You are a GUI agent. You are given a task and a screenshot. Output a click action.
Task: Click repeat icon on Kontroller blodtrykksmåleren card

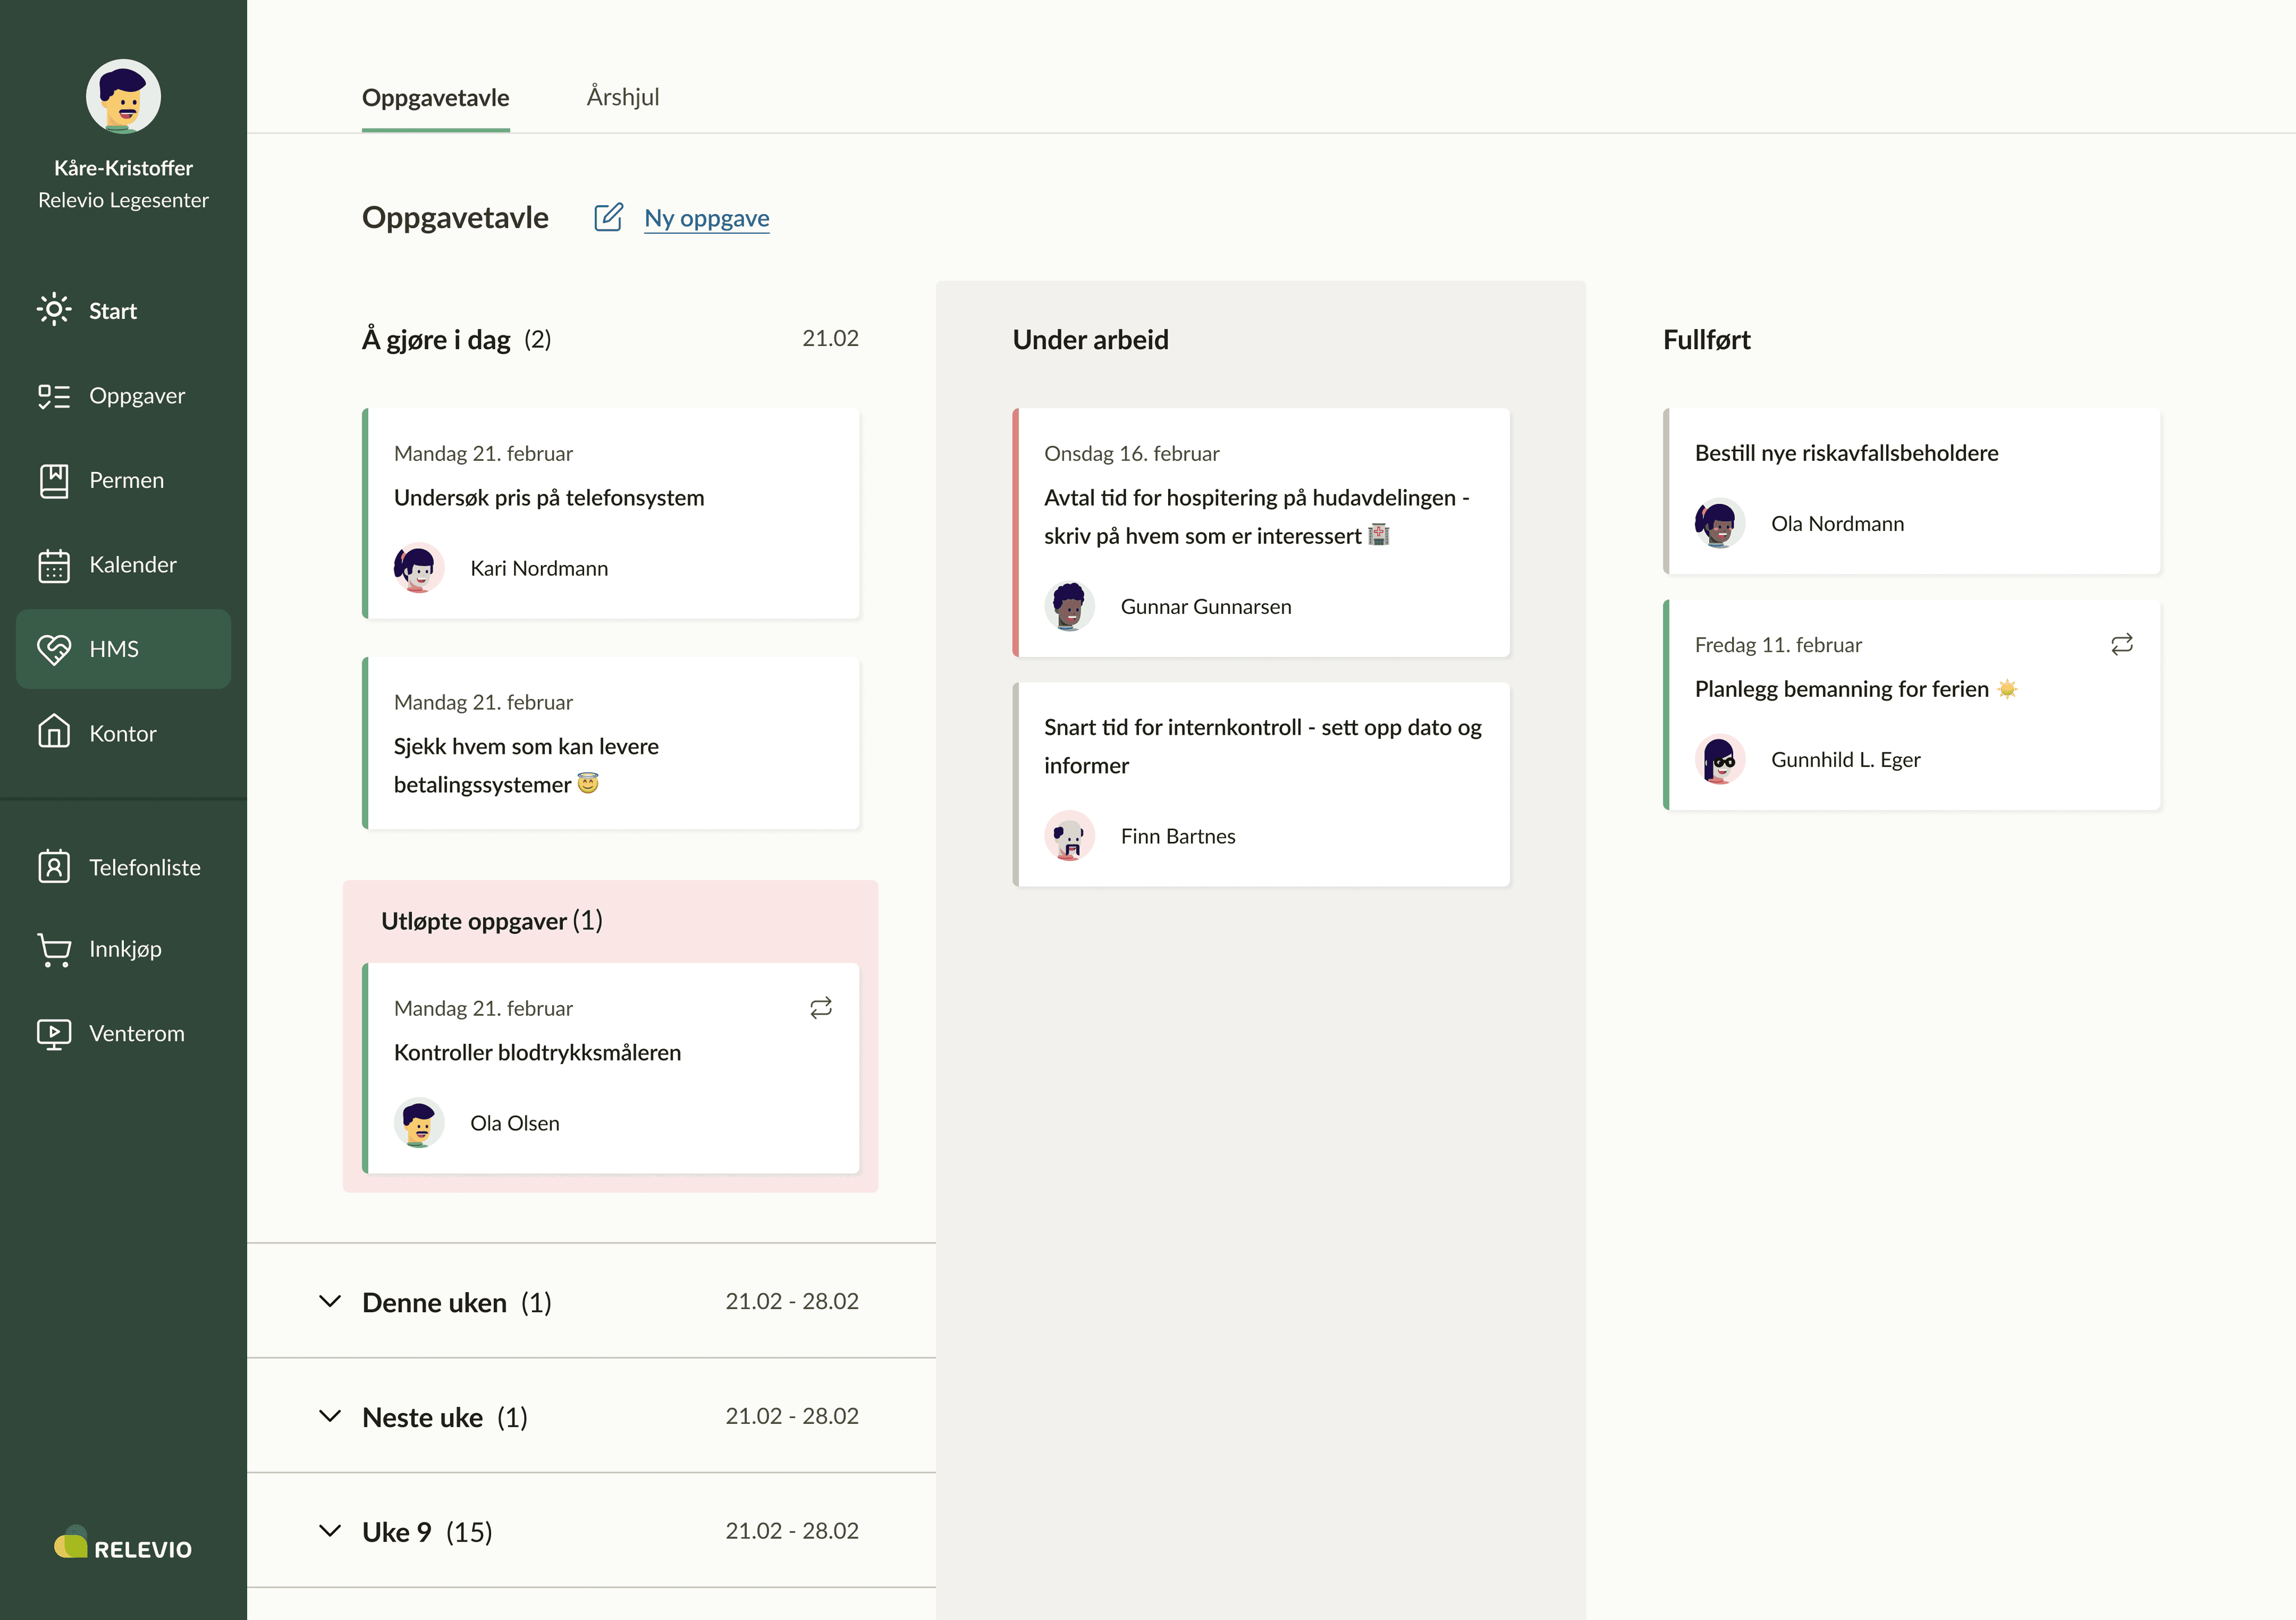[x=821, y=1008]
